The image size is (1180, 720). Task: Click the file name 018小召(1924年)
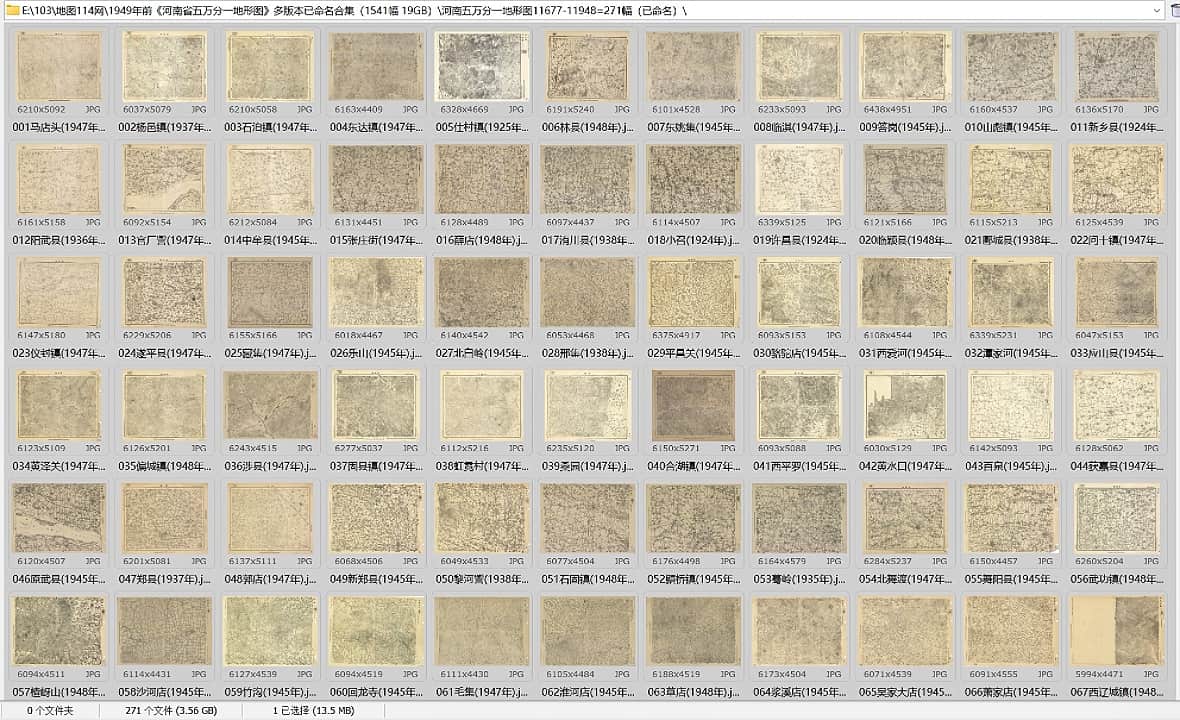[694, 241]
